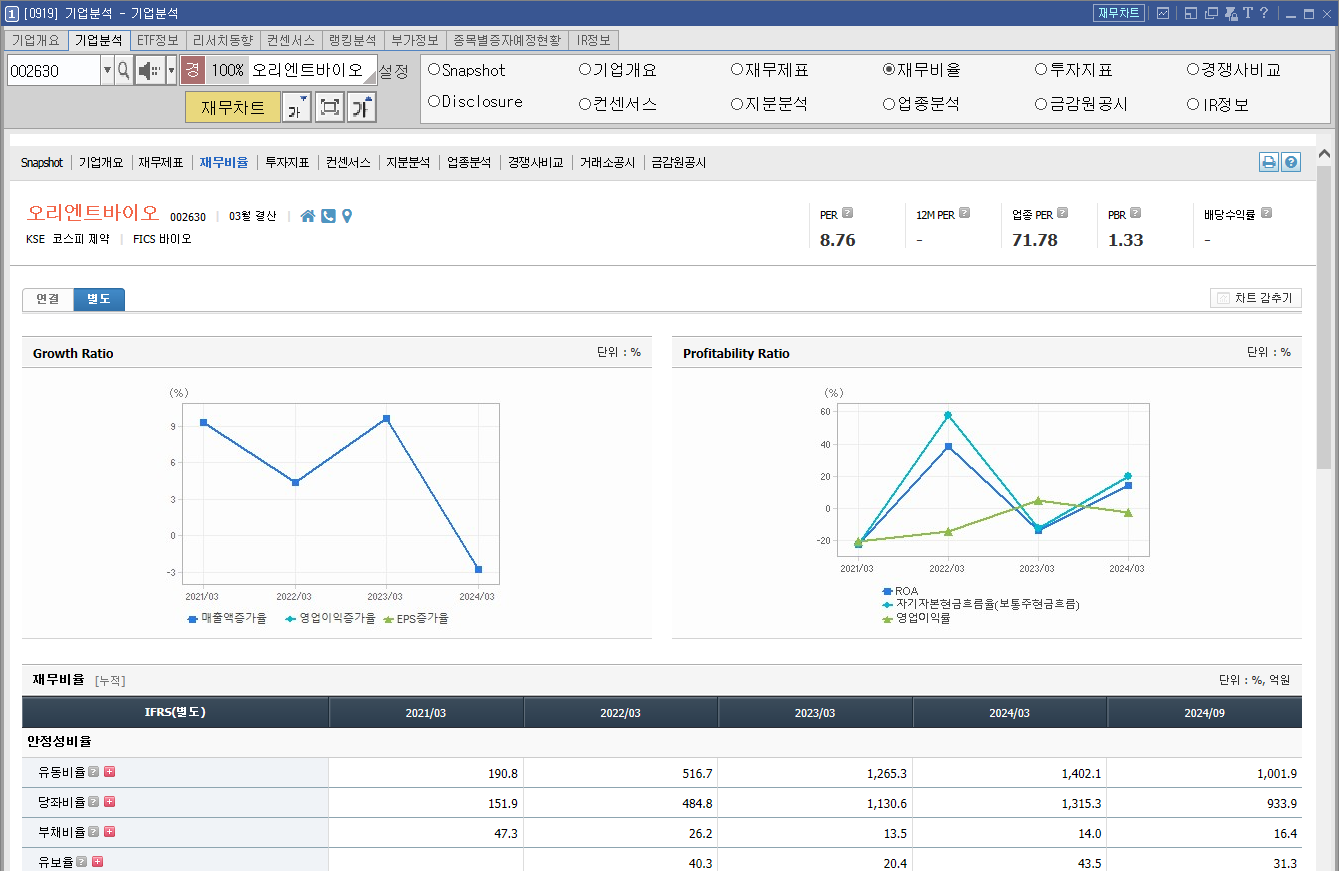Select the 지분분석 radio button
This screenshot has height=871, width=1339.
point(737,104)
